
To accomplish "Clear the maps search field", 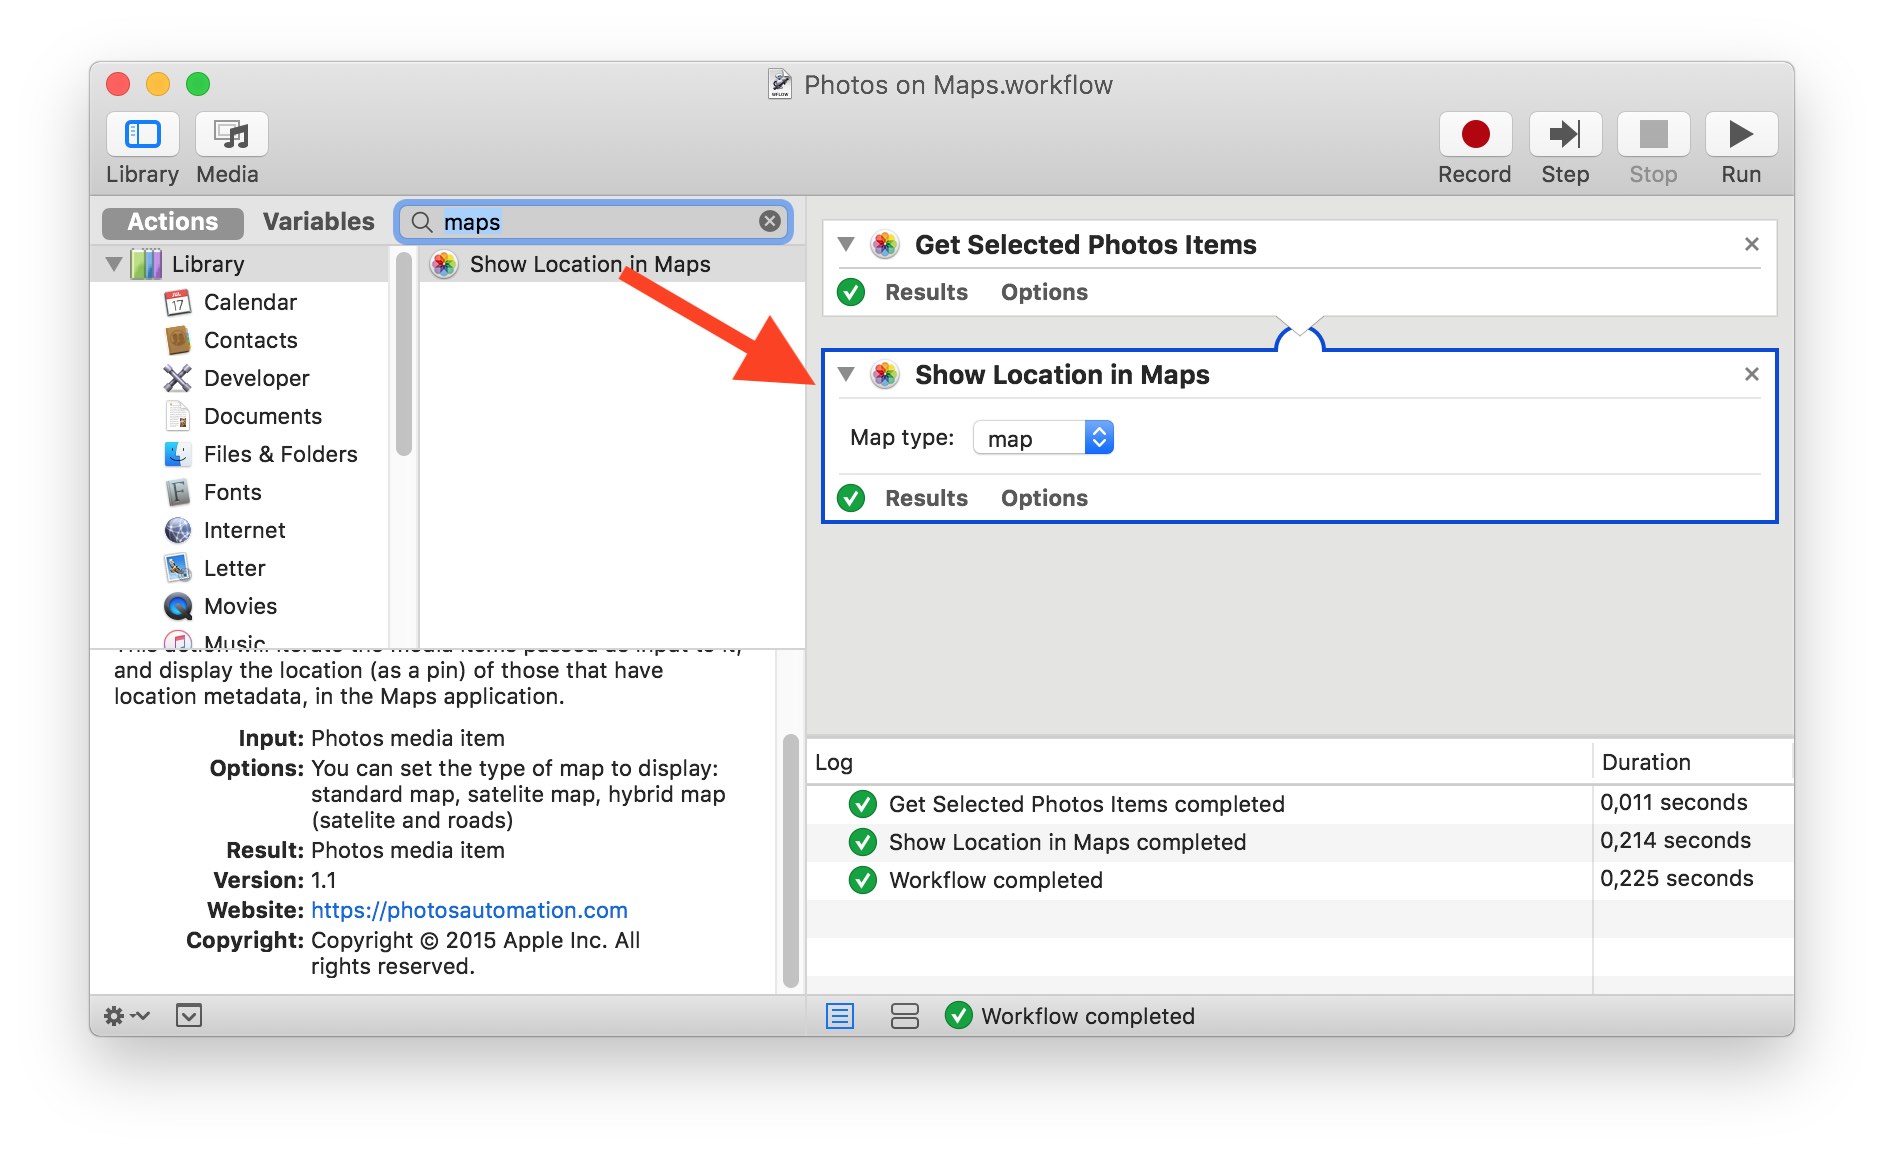I will pyautogui.click(x=769, y=221).
